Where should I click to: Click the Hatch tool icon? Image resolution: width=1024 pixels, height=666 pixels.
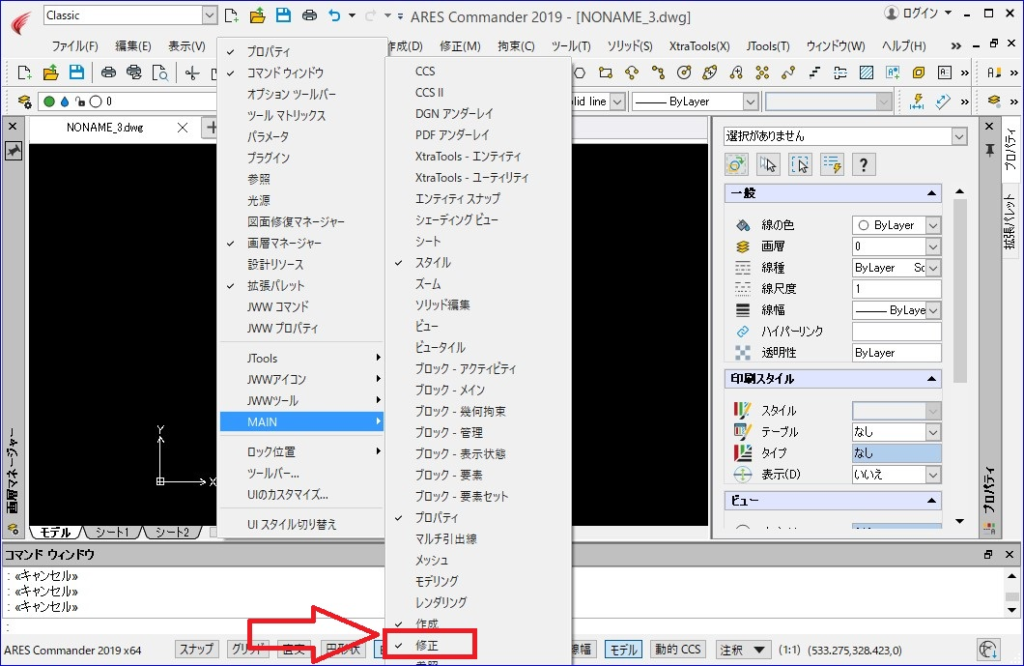866,73
